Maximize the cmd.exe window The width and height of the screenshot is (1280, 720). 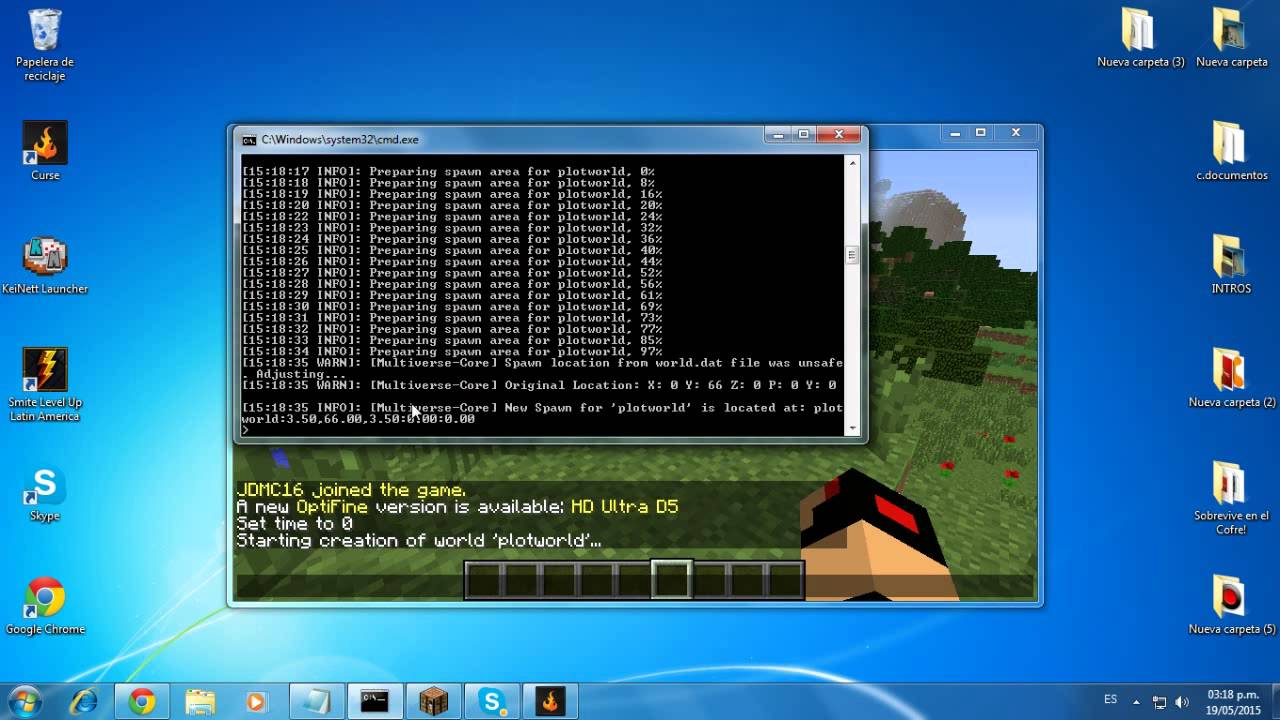pos(803,134)
